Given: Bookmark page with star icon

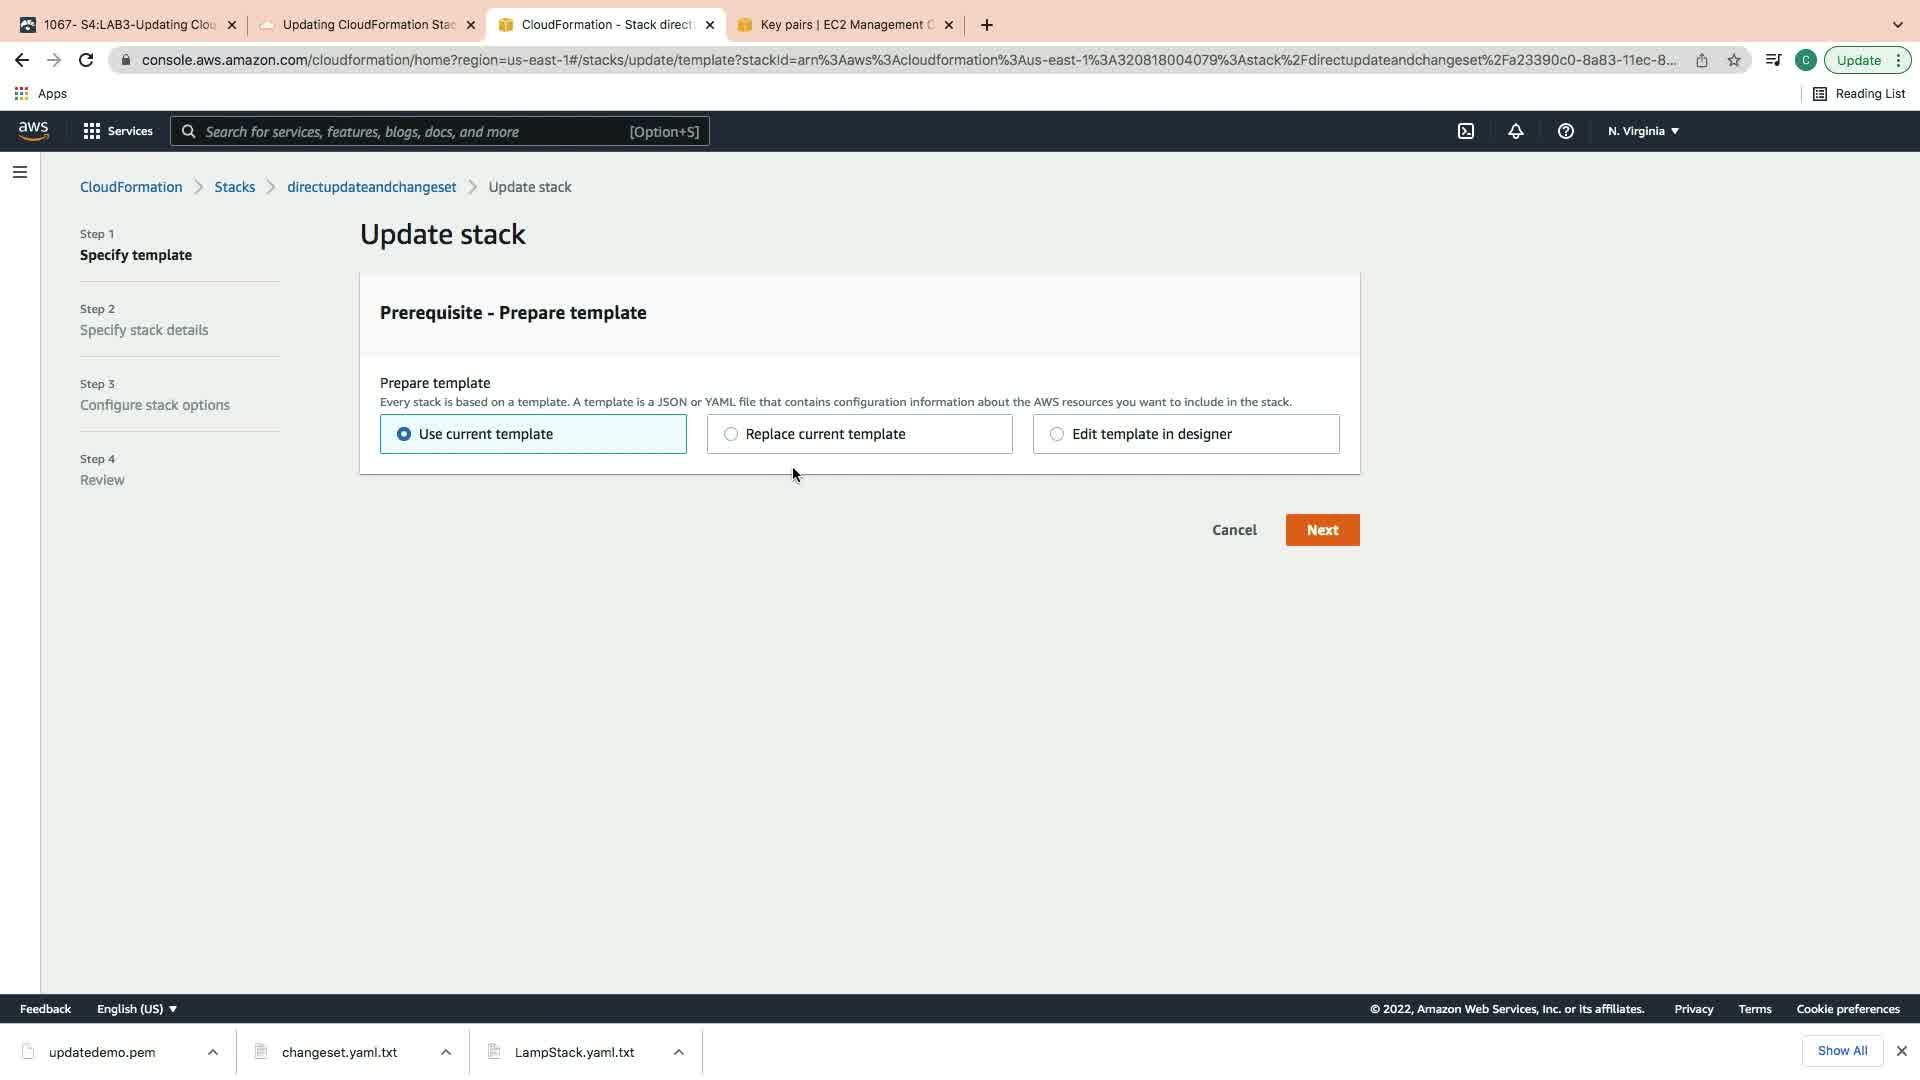Looking at the screenshot, I should coord(1734,60).
